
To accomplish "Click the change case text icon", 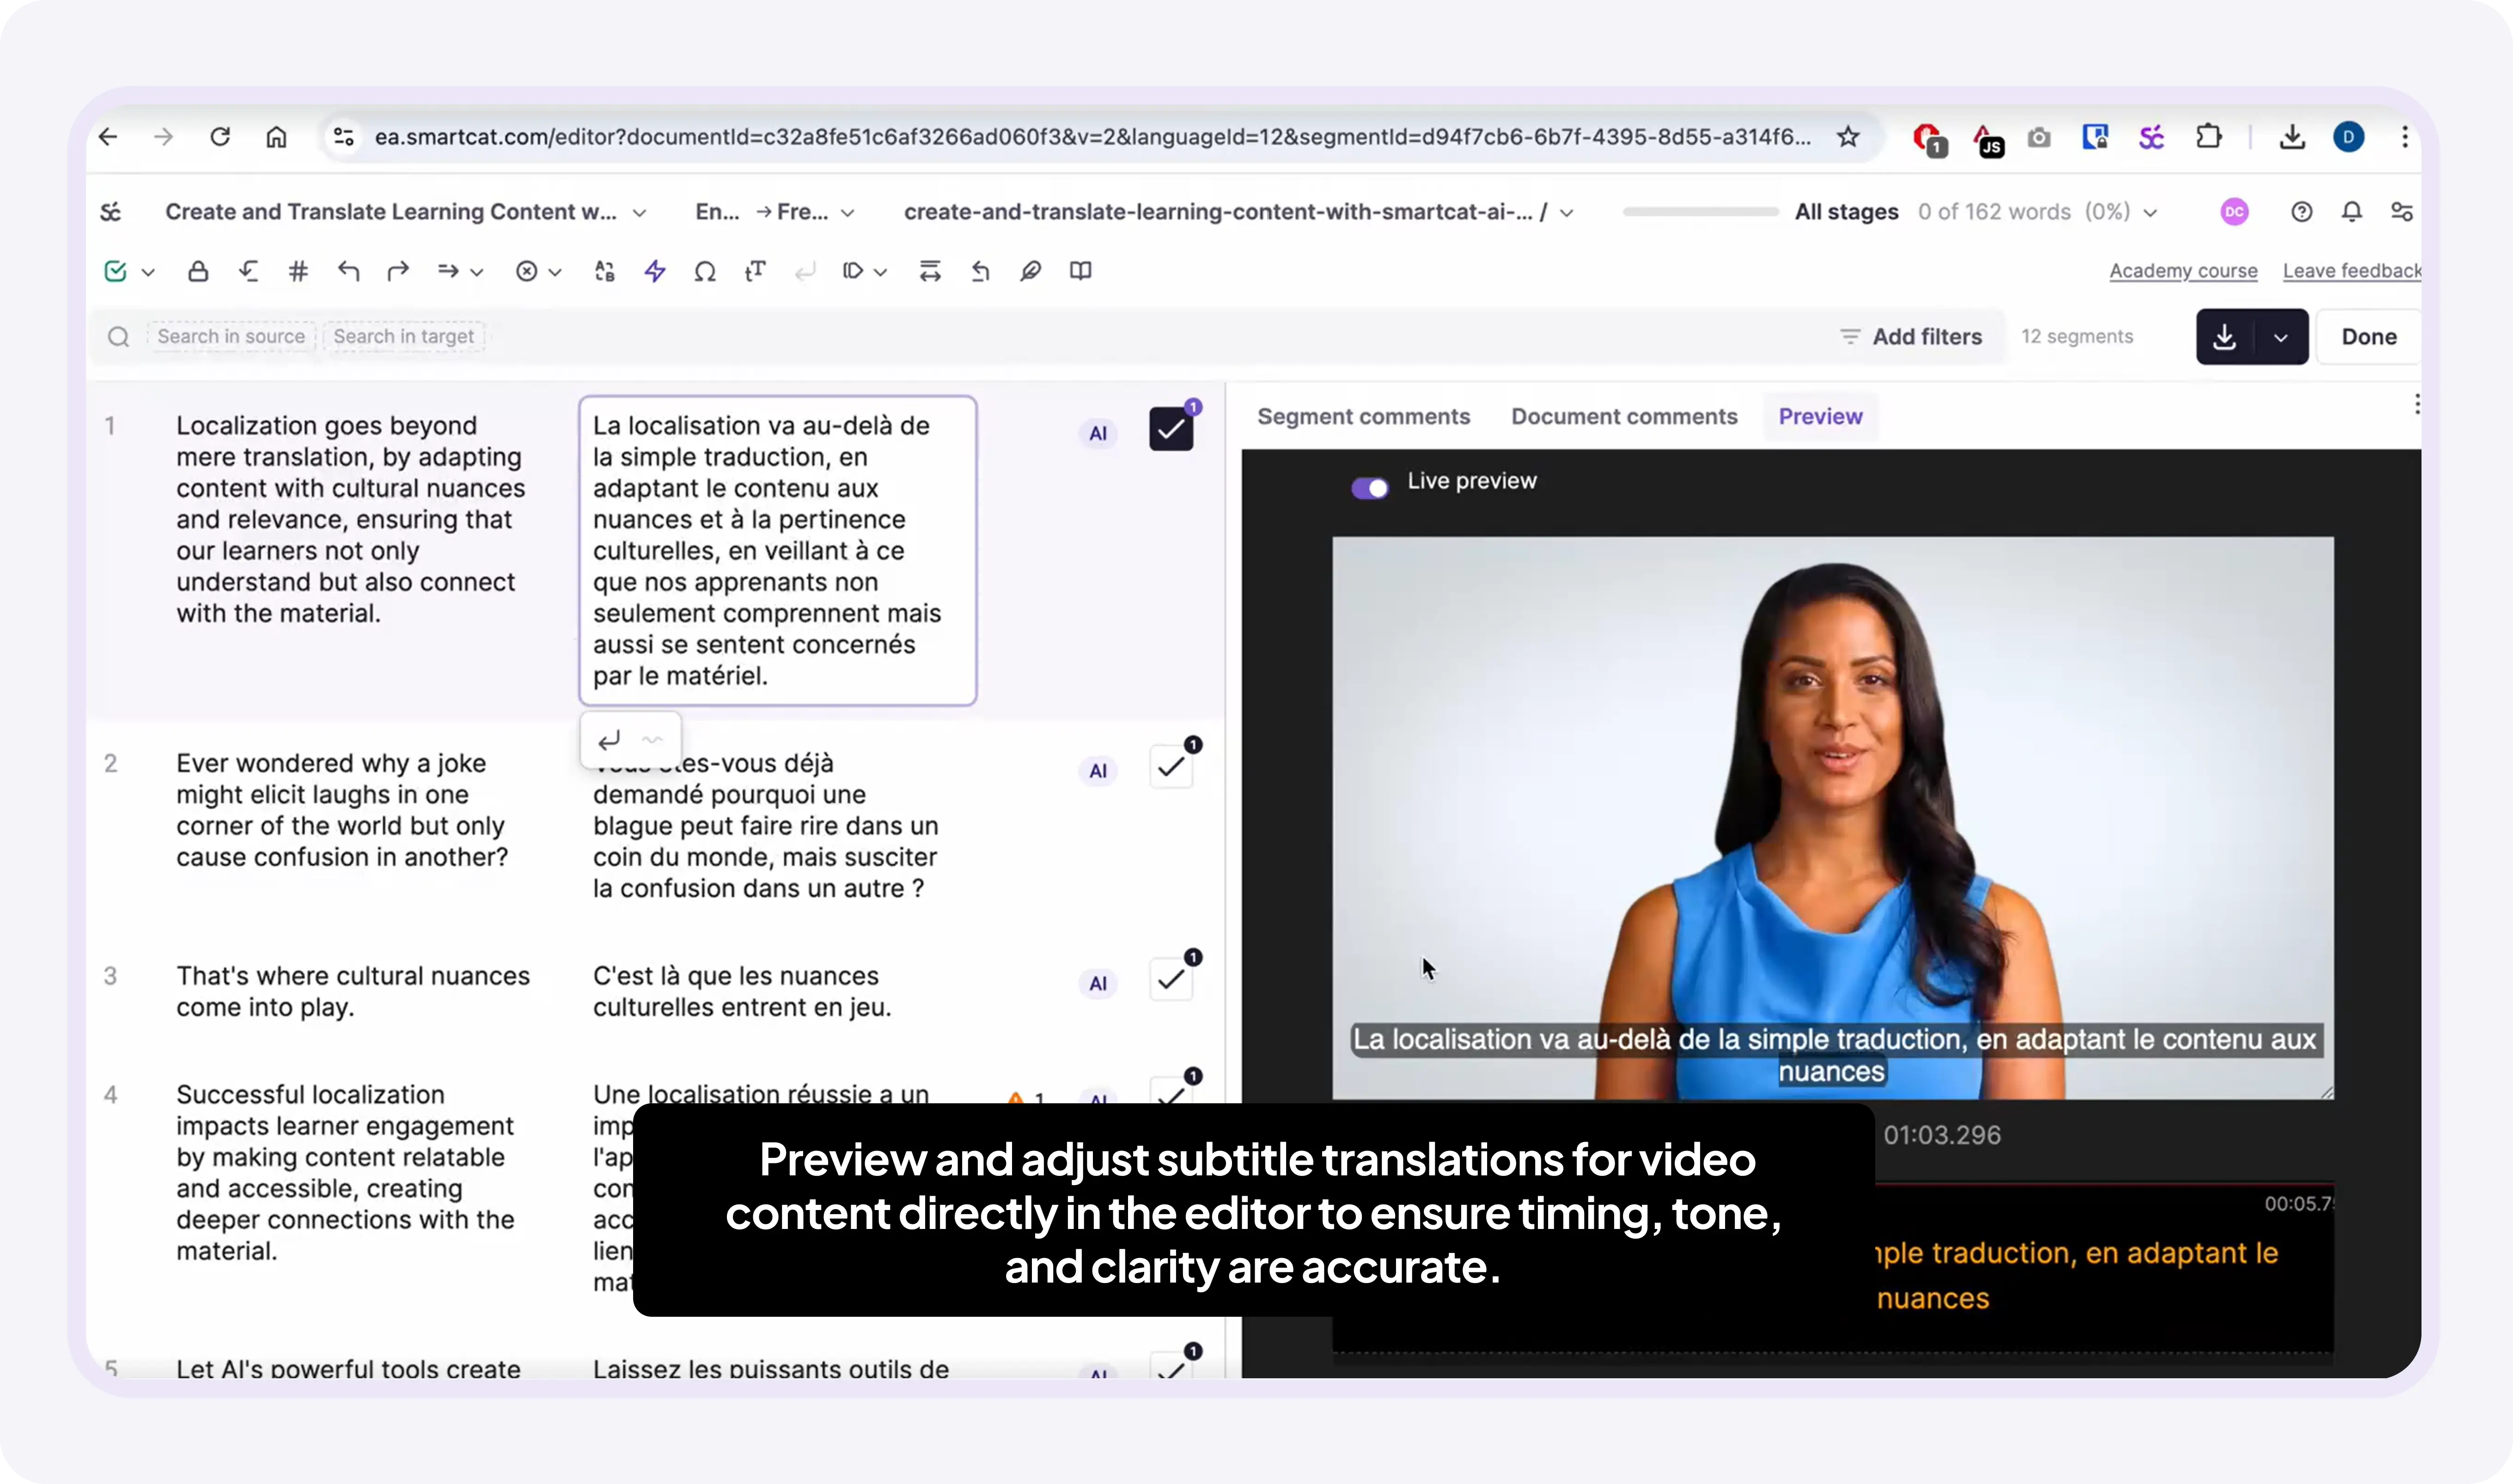I will 755,271.
